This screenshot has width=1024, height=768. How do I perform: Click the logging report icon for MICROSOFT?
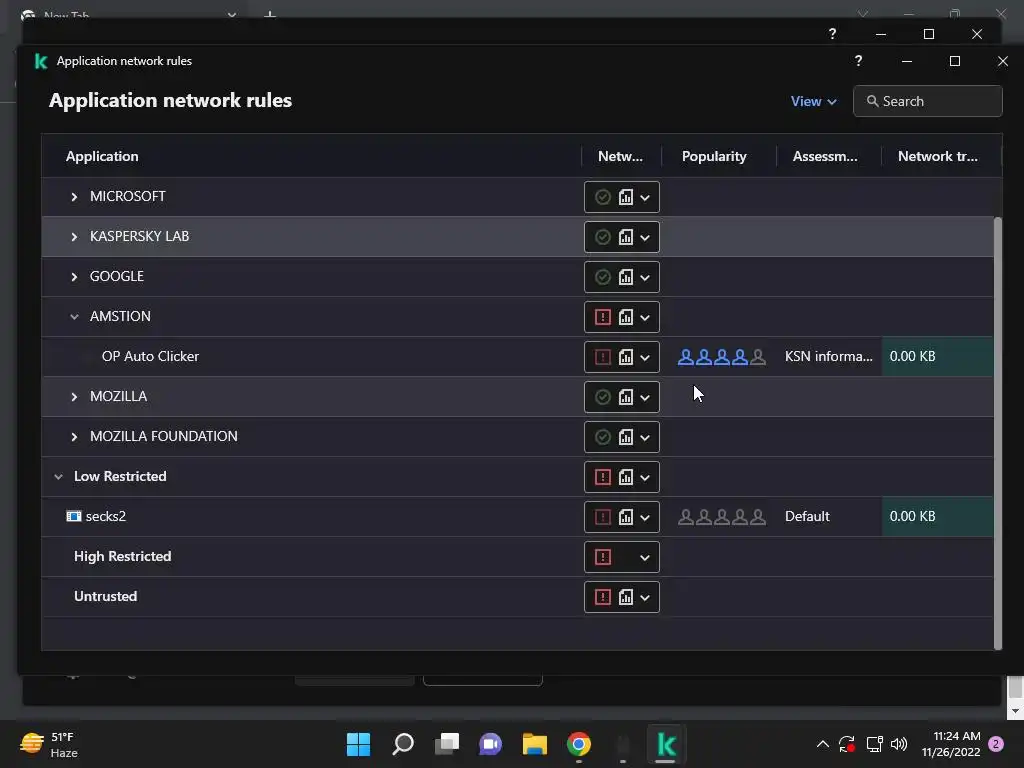pyautogui.click(x=626, y=197)
